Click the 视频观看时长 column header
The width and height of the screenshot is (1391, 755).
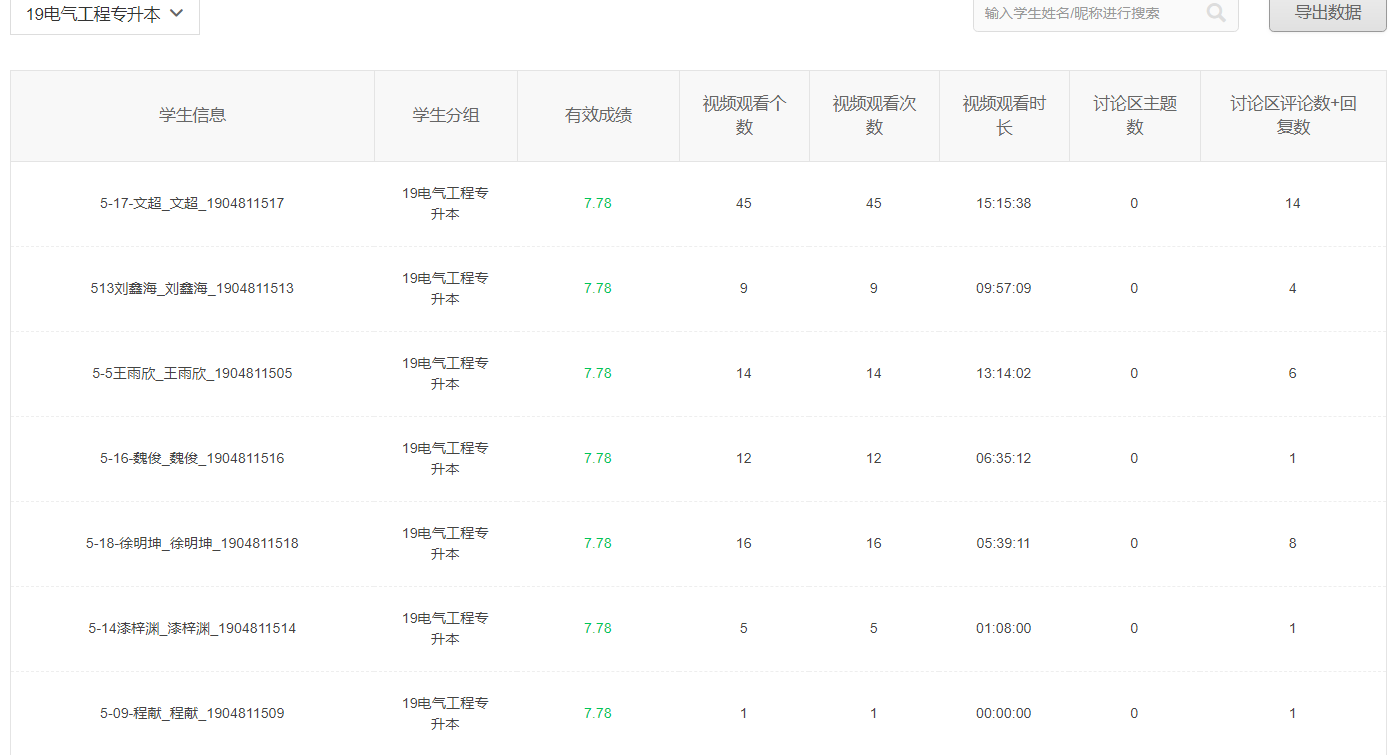pyautogui.click(x=1004, y=115)
